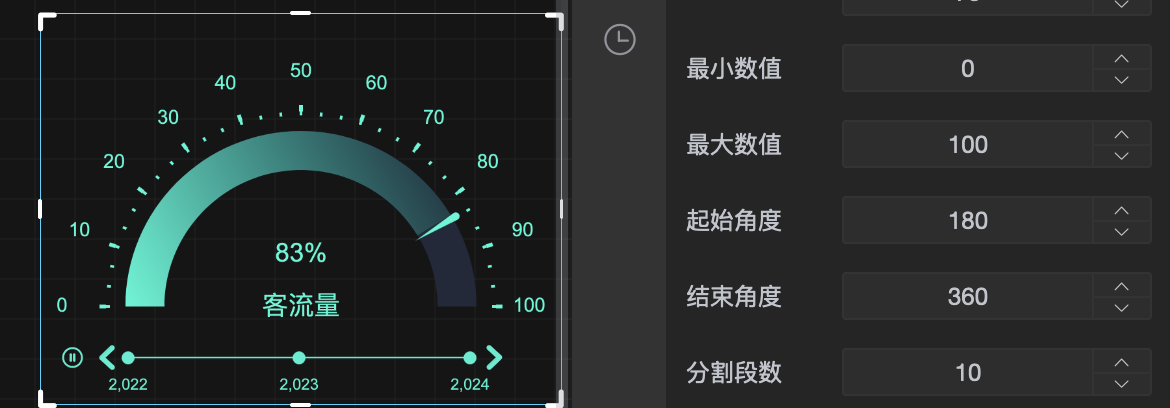Open the clock icon panel in sidebar

(619, 40)
